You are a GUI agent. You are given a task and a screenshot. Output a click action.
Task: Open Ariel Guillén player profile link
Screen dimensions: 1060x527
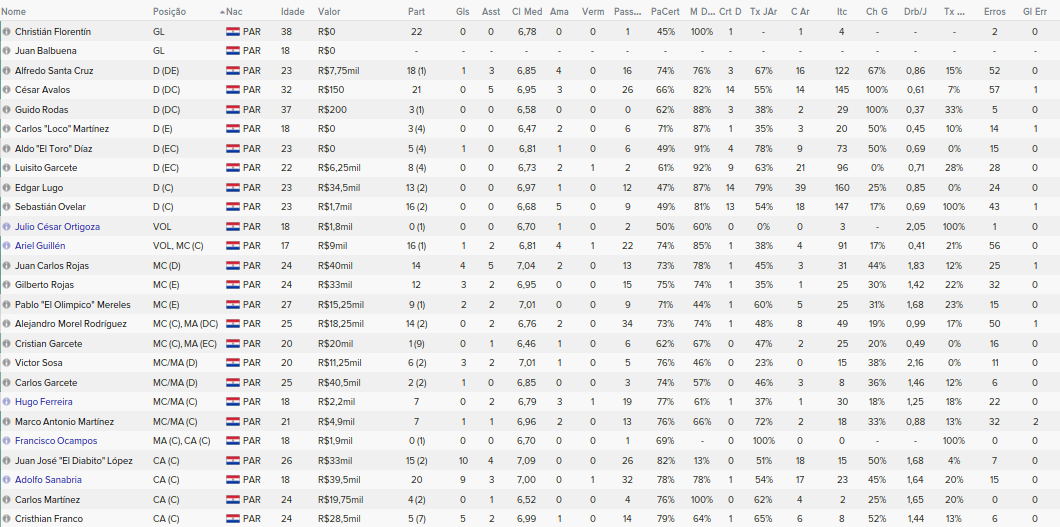point(40,246)
